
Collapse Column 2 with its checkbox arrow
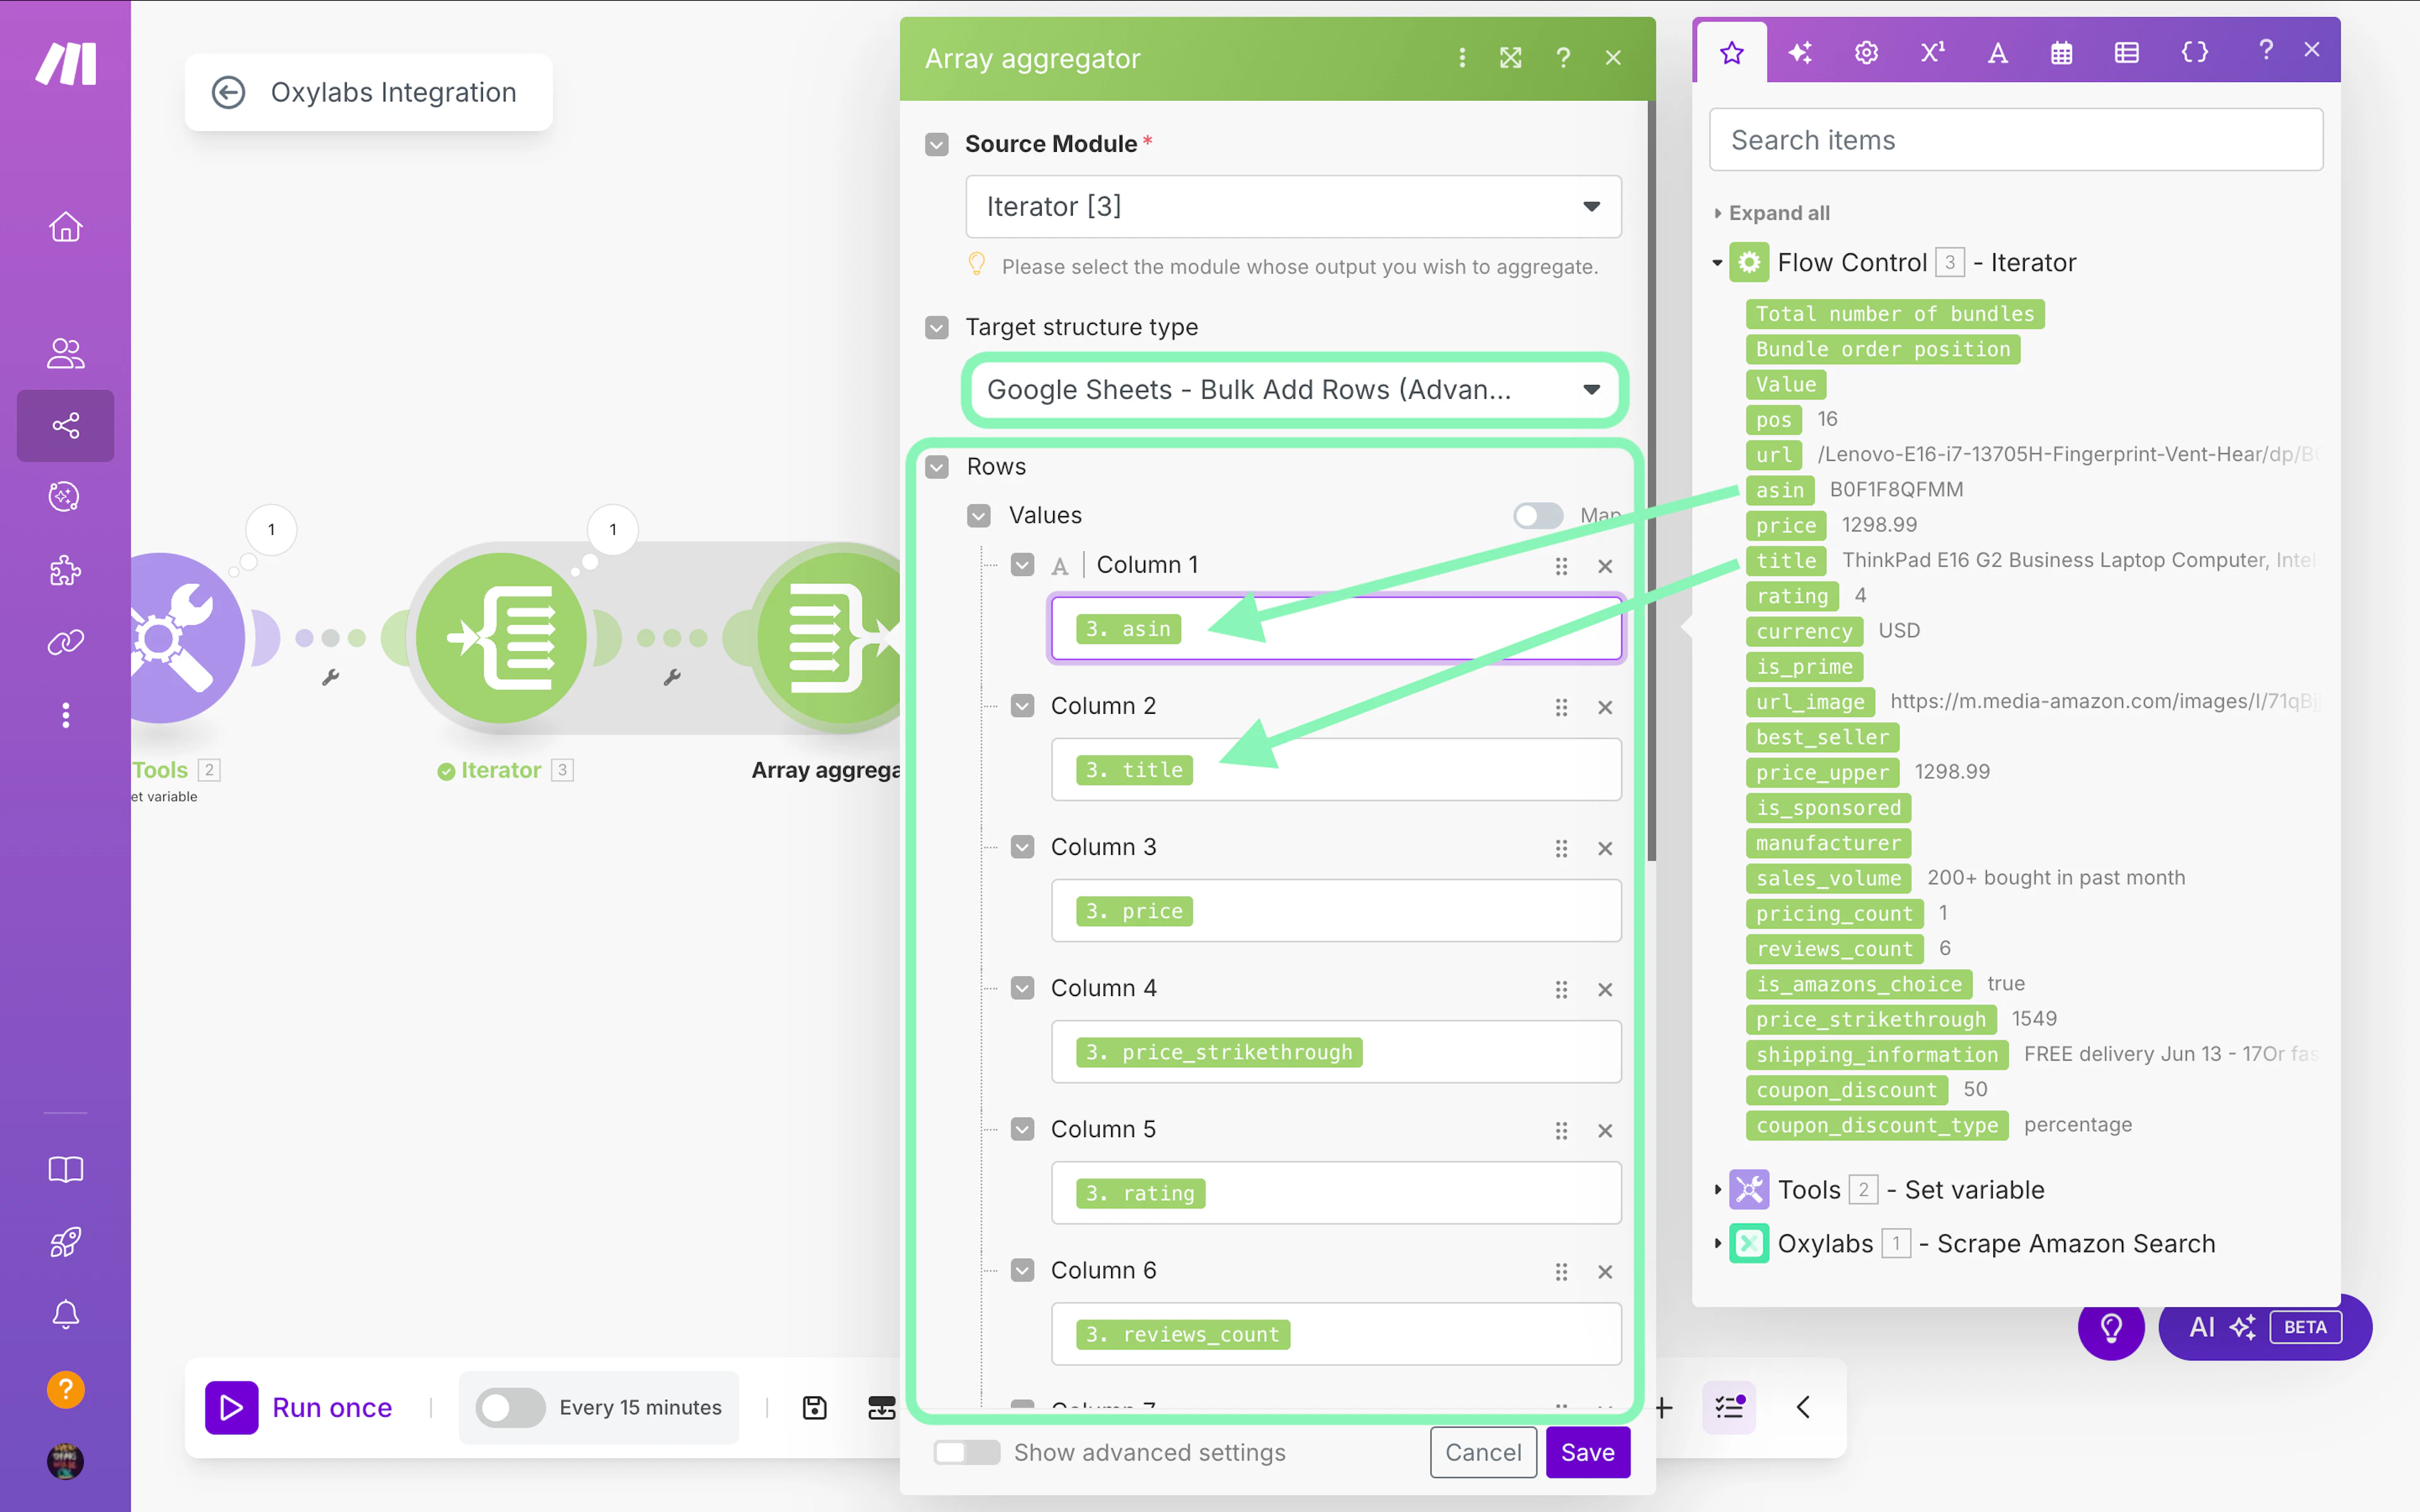[1022, 706]
